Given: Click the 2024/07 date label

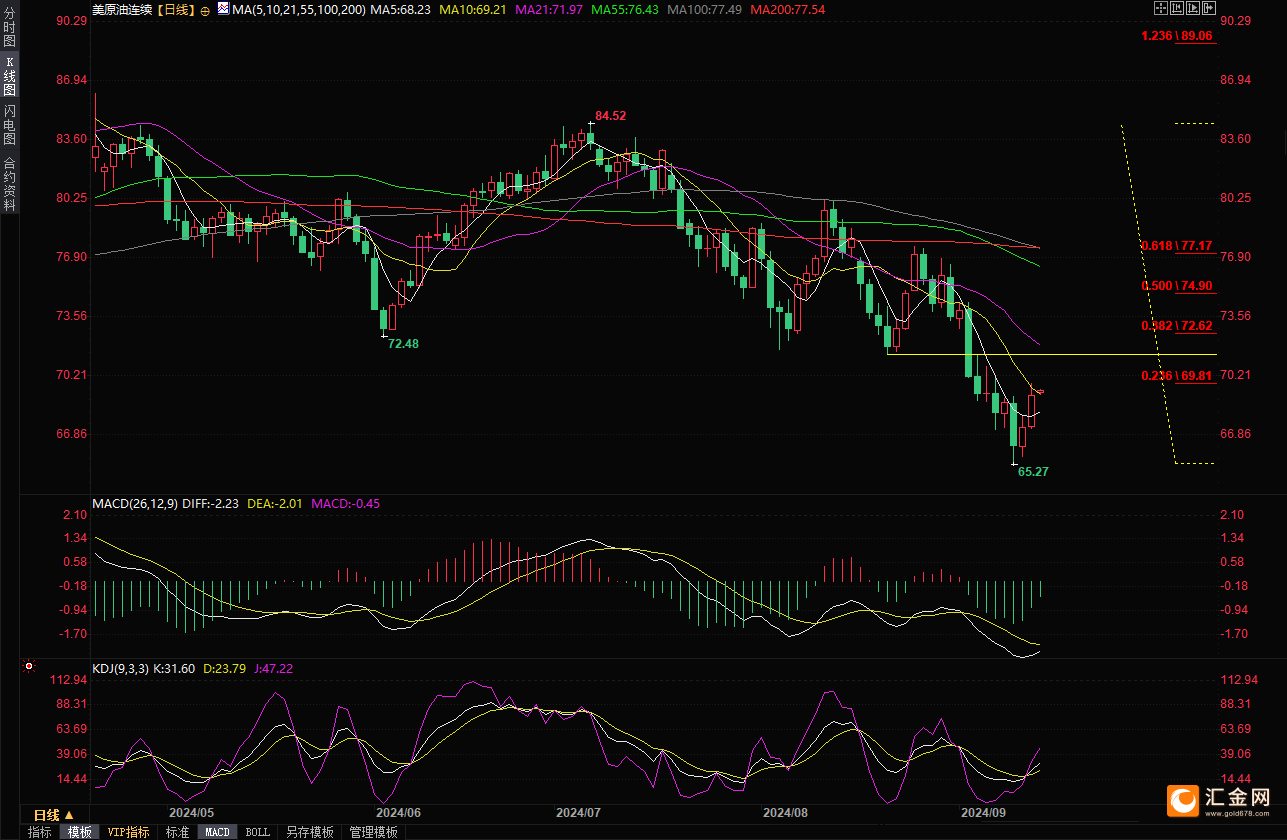Looking at the screenshot, I should coord(578,812).
